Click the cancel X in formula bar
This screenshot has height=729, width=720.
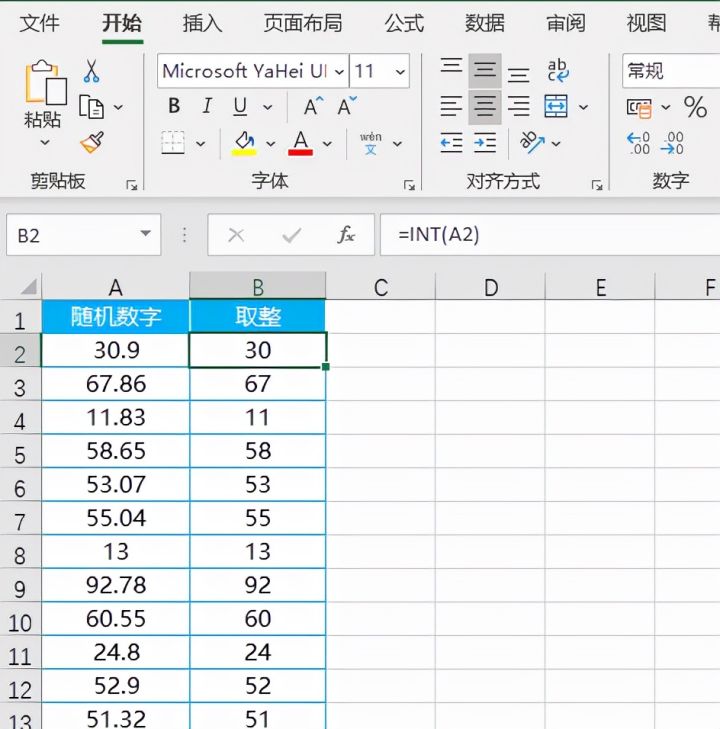[x=236, y=235]
